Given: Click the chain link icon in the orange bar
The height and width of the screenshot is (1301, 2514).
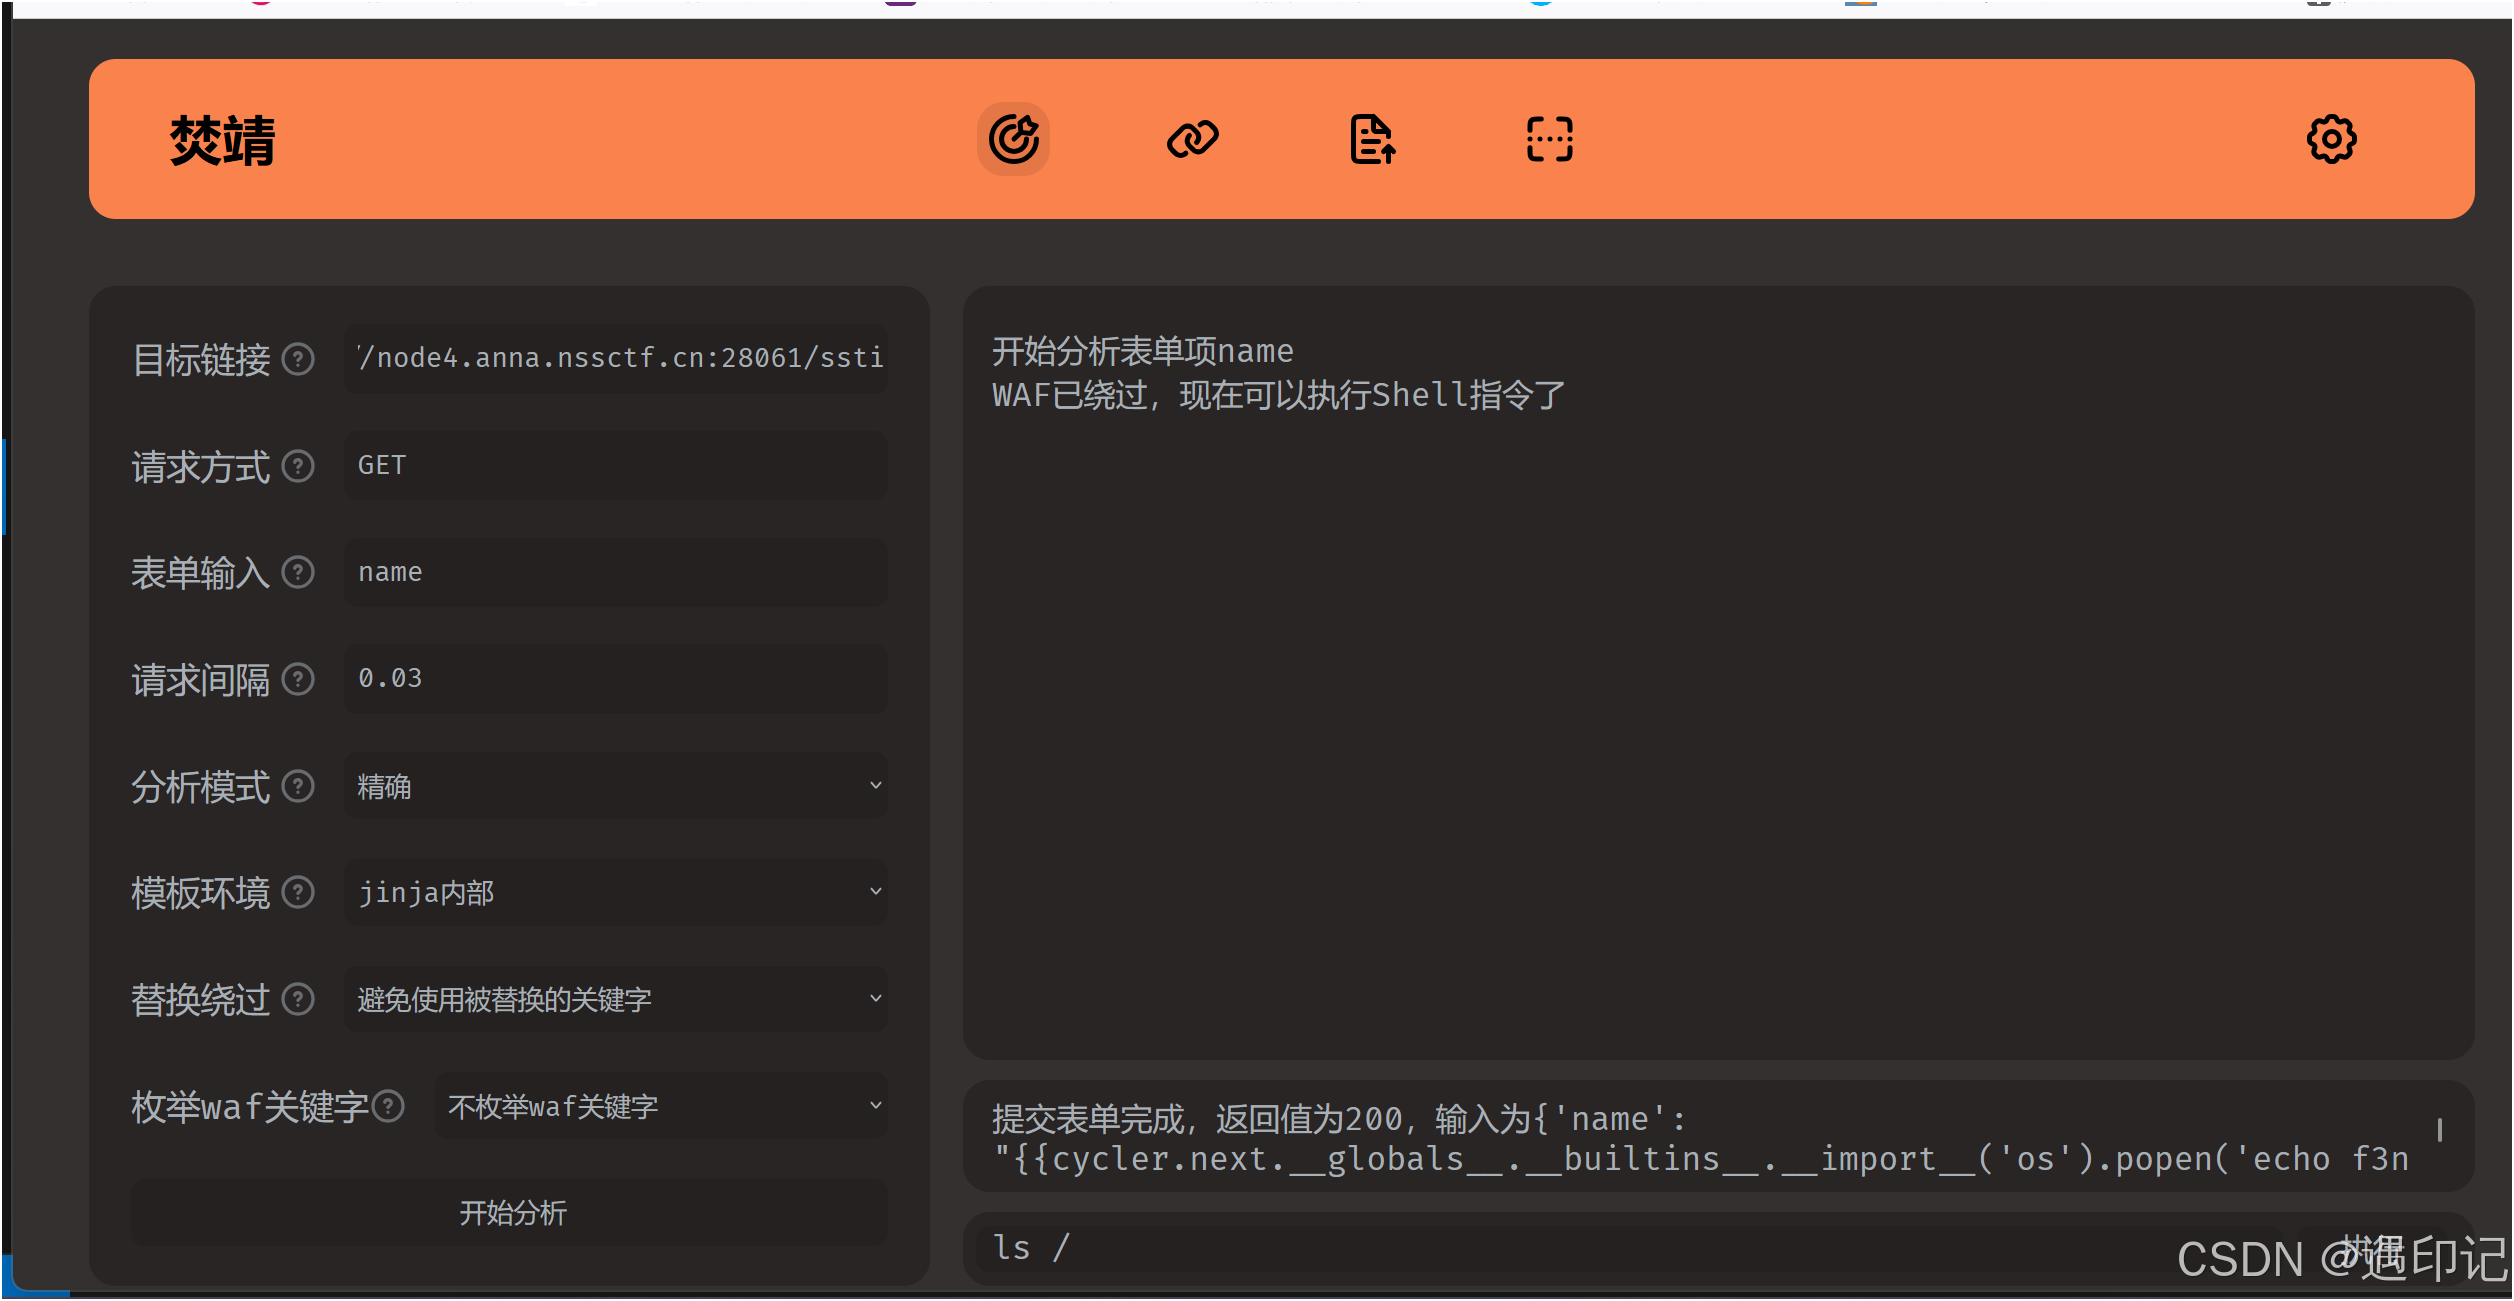Looking at the screenshot, I should click(1194, 139).
